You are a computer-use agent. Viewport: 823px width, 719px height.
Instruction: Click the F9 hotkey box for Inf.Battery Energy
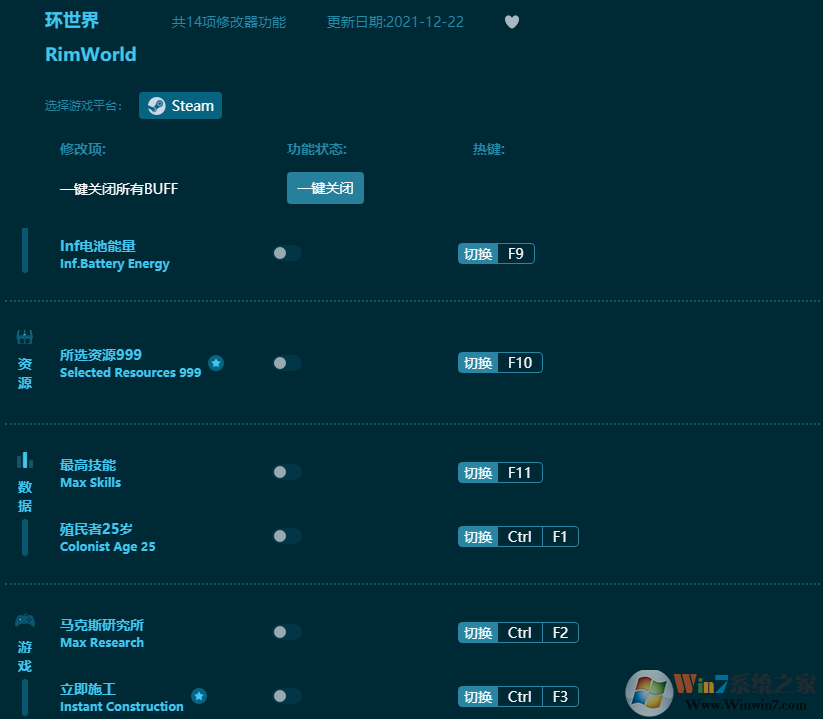pos(515,254)
